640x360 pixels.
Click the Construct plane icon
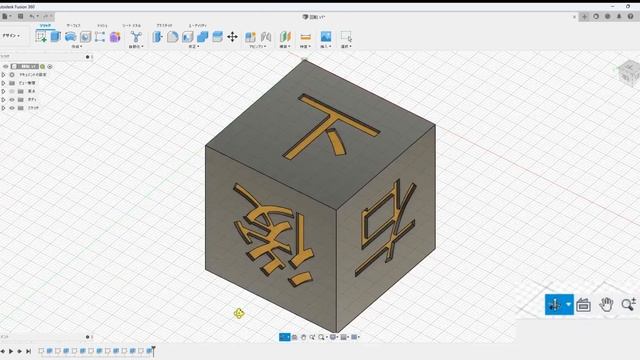click(285, 37)
